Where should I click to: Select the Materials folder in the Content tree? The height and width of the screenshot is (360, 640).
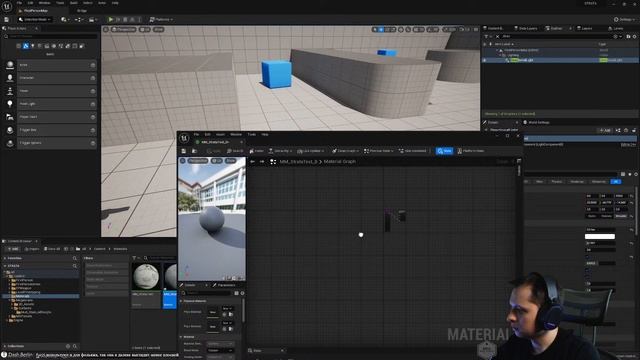pyautogui.click(x=41, y=296)
